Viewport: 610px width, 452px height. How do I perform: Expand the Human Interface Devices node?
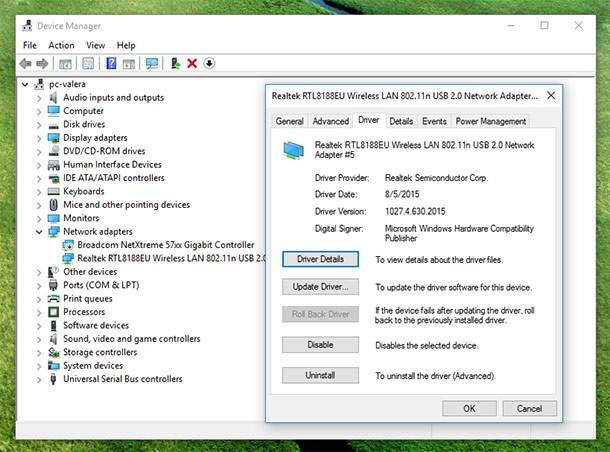click(x=39, y=165)
